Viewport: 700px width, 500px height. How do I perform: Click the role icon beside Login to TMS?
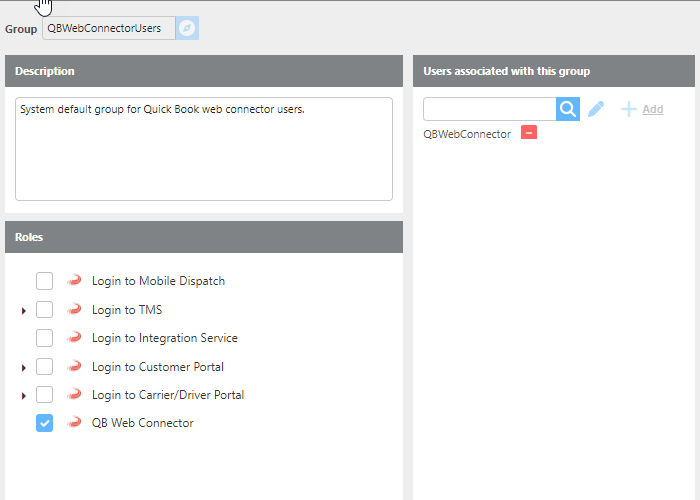[74, 310]
